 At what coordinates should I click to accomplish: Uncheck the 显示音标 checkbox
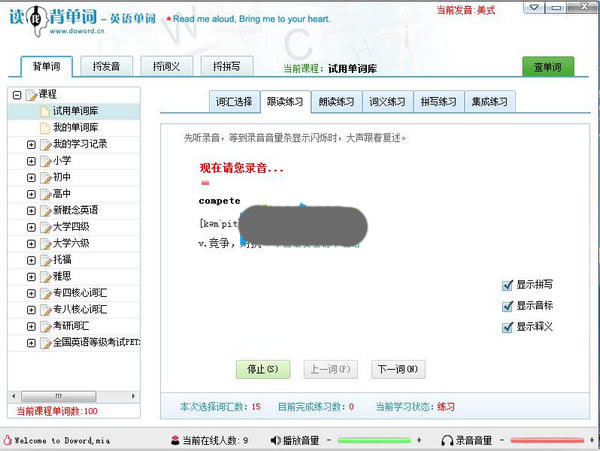point(509,306)
